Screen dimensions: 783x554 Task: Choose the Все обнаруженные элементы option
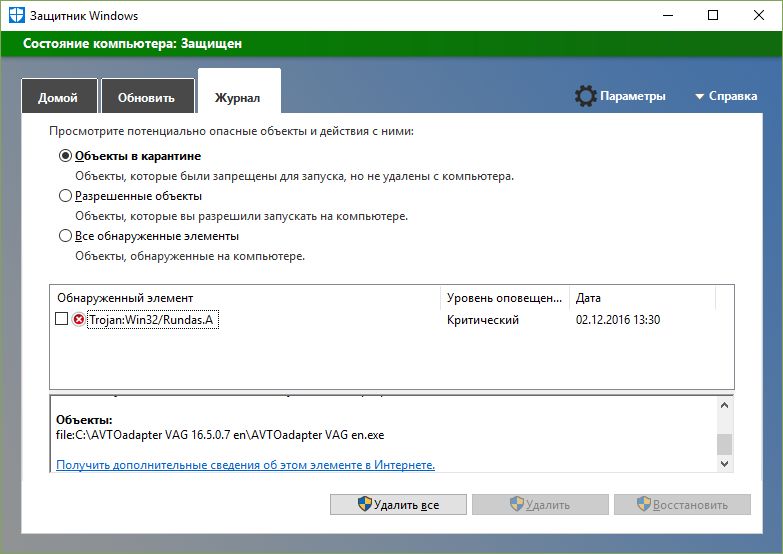tap(66, 236)
